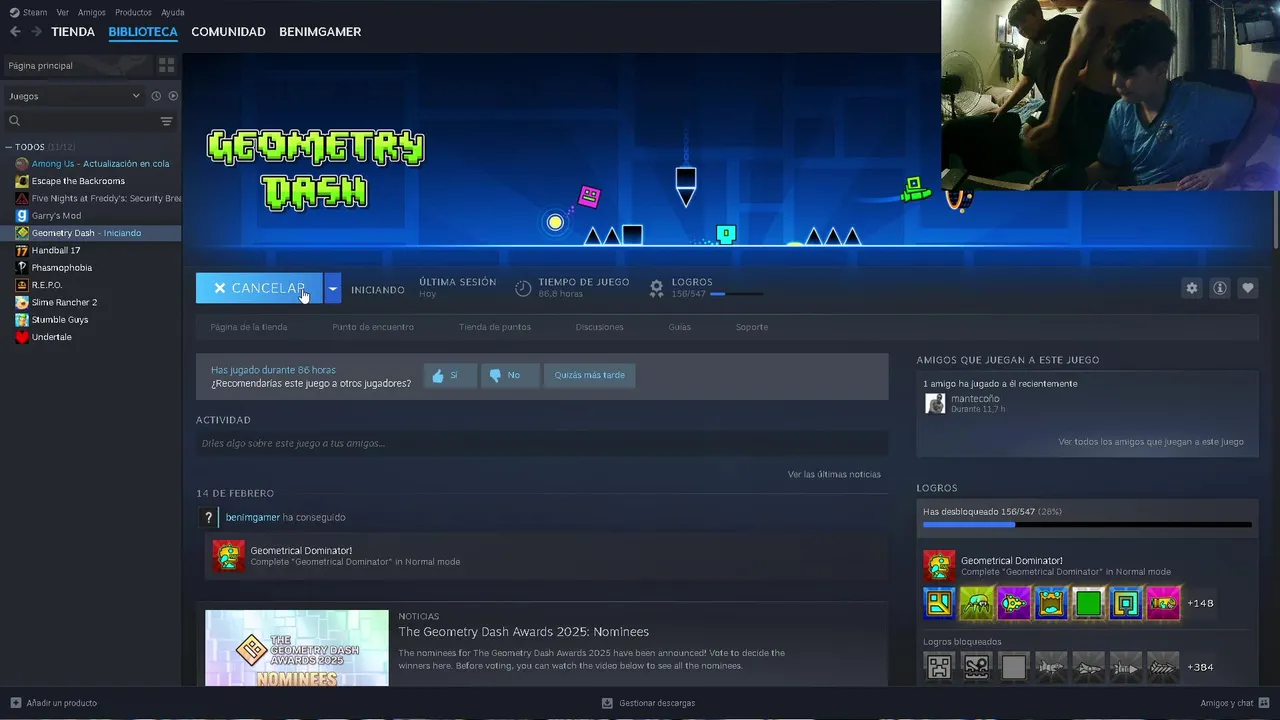Open the COMUNIDAD tab

pyautogui.click(x=228, y=32)
